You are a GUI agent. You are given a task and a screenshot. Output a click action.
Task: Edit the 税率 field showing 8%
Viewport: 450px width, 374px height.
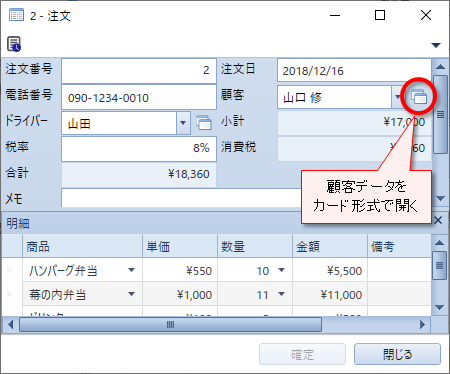139,149
